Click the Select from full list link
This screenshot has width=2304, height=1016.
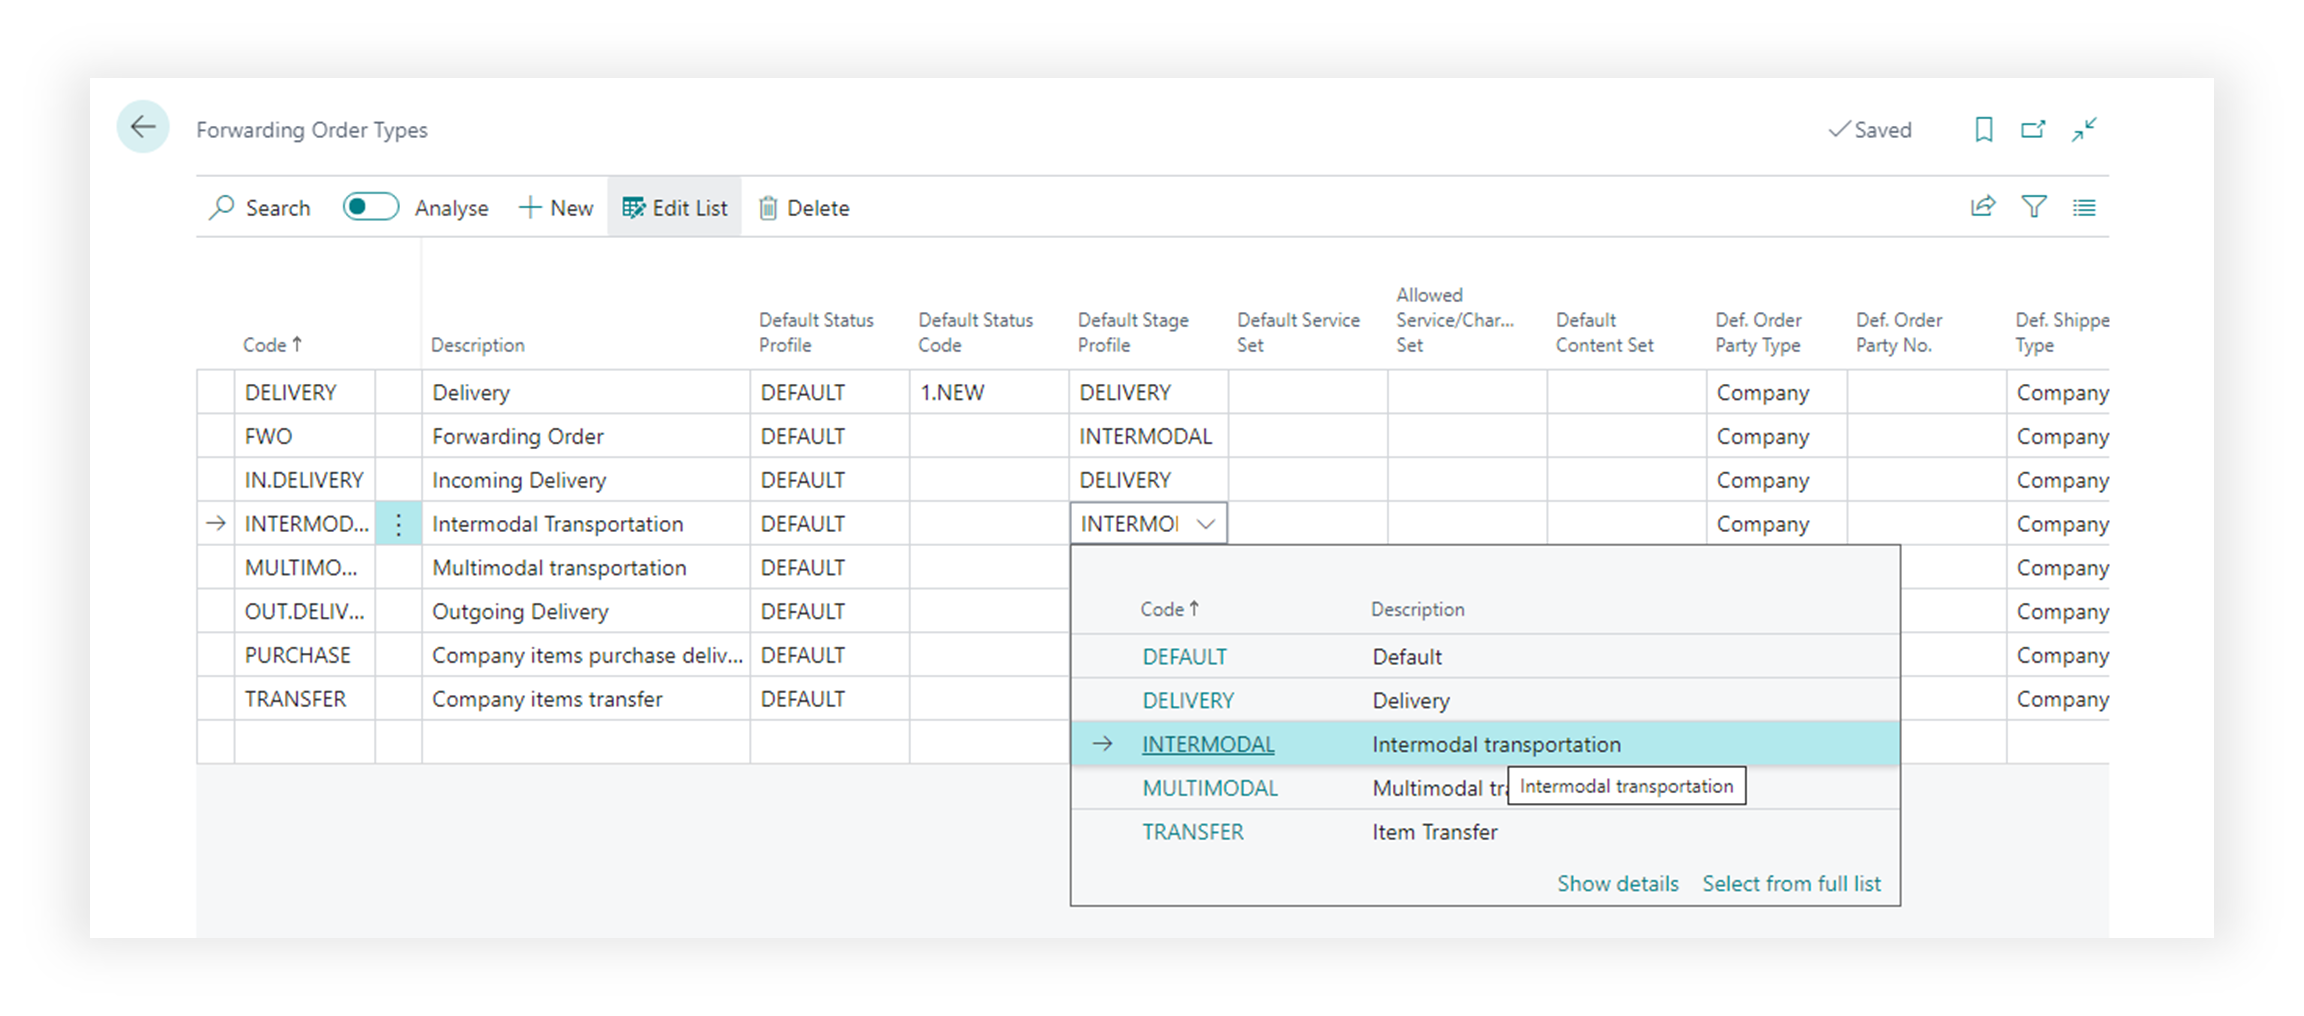1791,884
